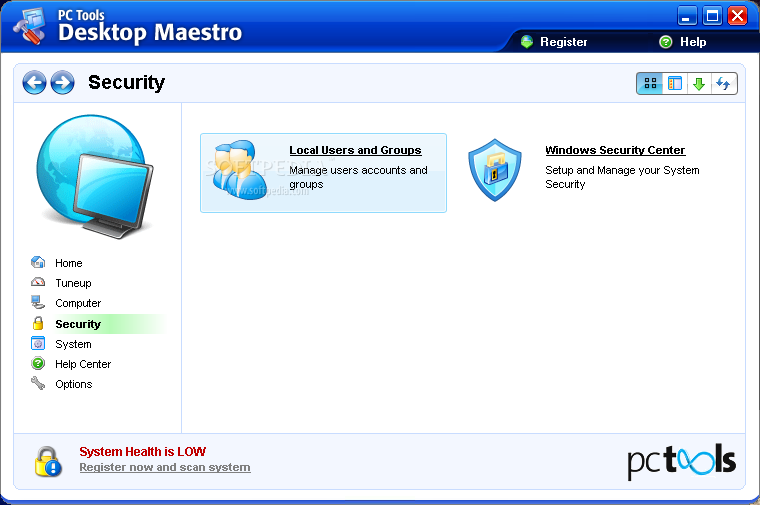Click the green Help question mark icon
The width and height of the screenshot is (760, 505).
[x=666, y=42]
